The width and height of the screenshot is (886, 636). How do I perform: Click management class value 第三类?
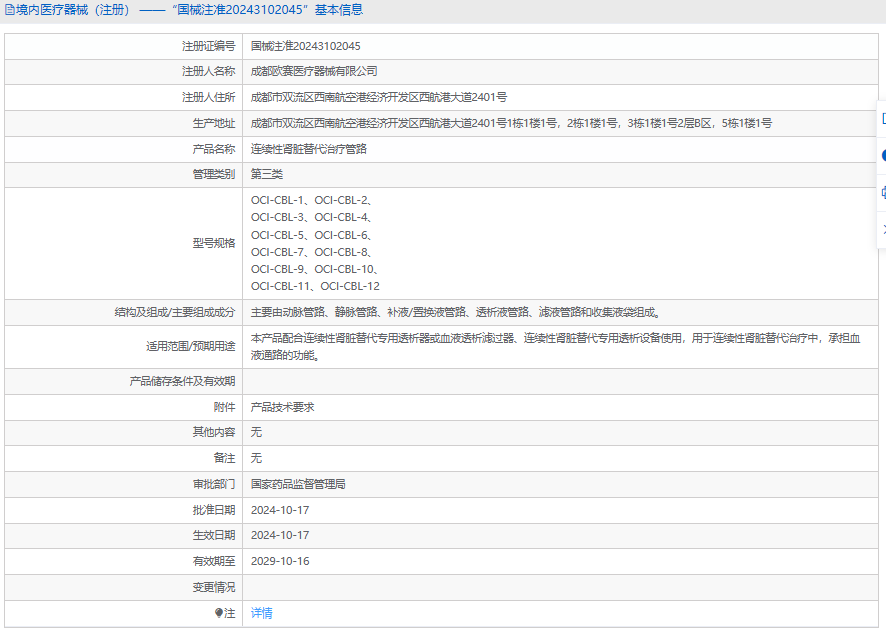click(x=267, y=174)
